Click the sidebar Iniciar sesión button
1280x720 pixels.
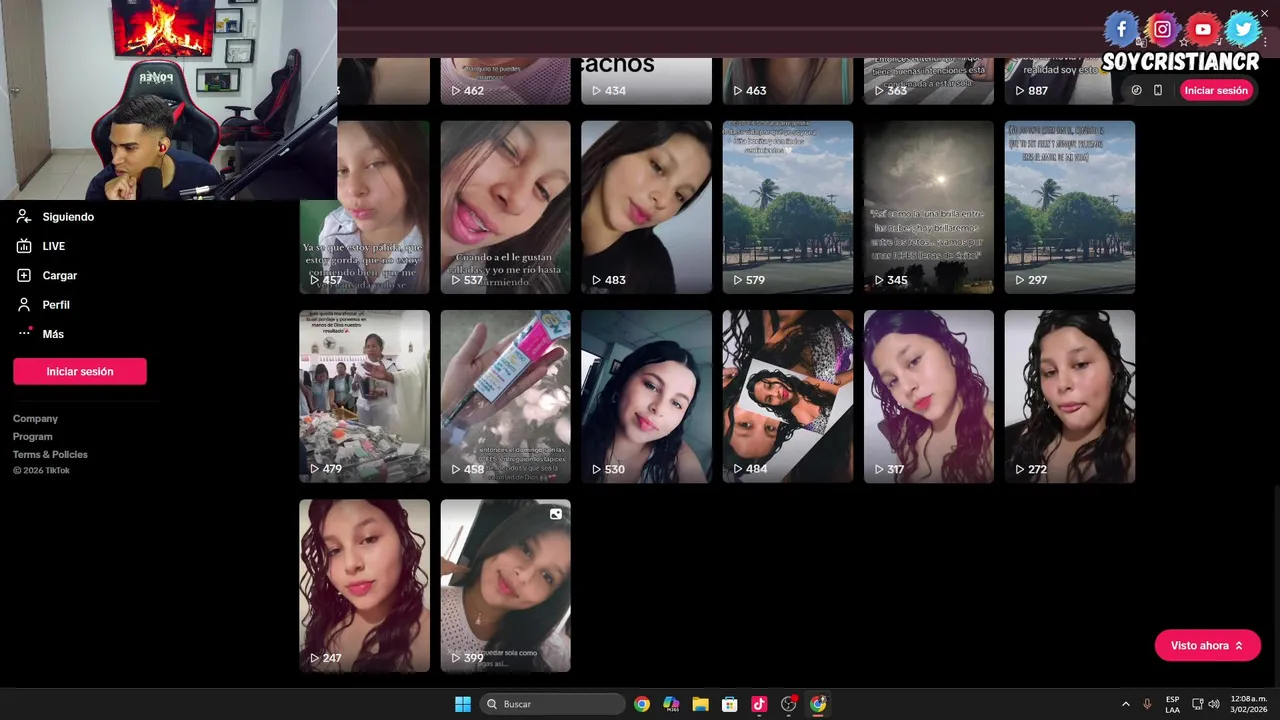click(x=80, y=371)
